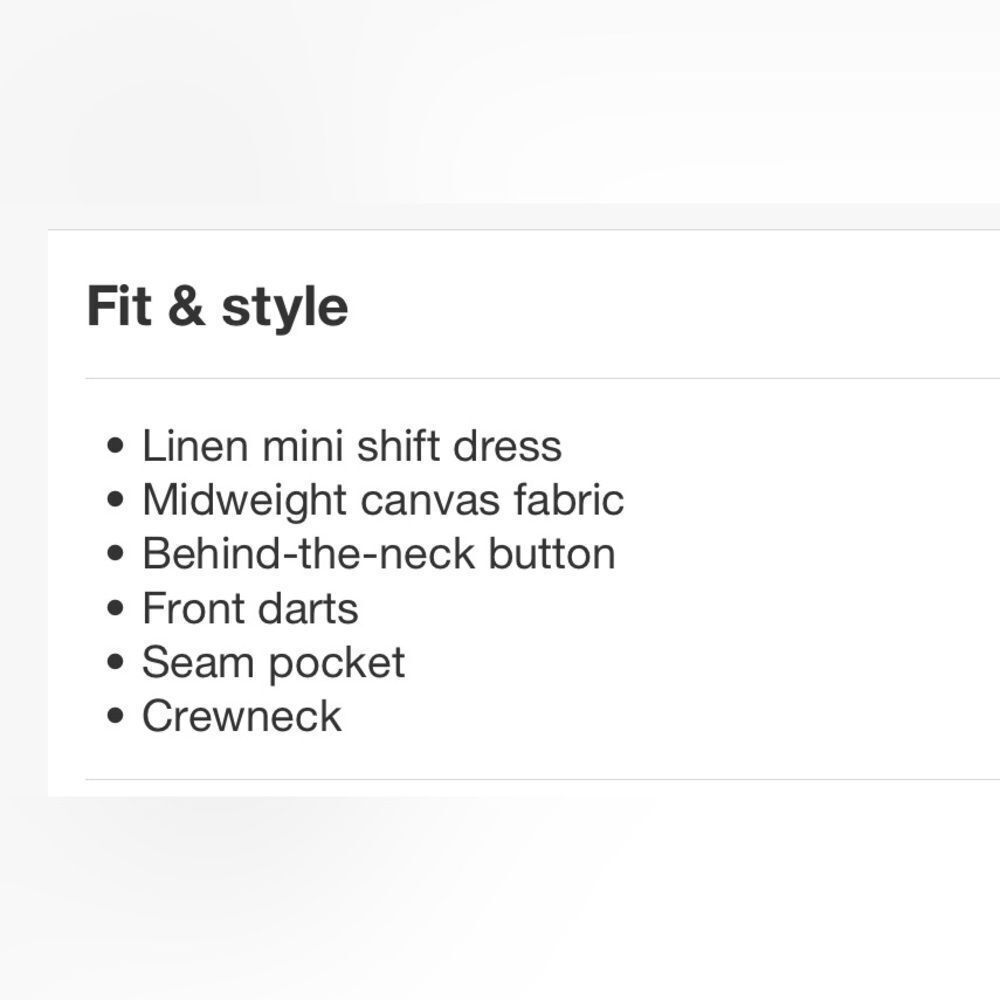Click the "Seam pocket" list item
The height and width of the screenshot is (1000, 1000).
point(273,664)
